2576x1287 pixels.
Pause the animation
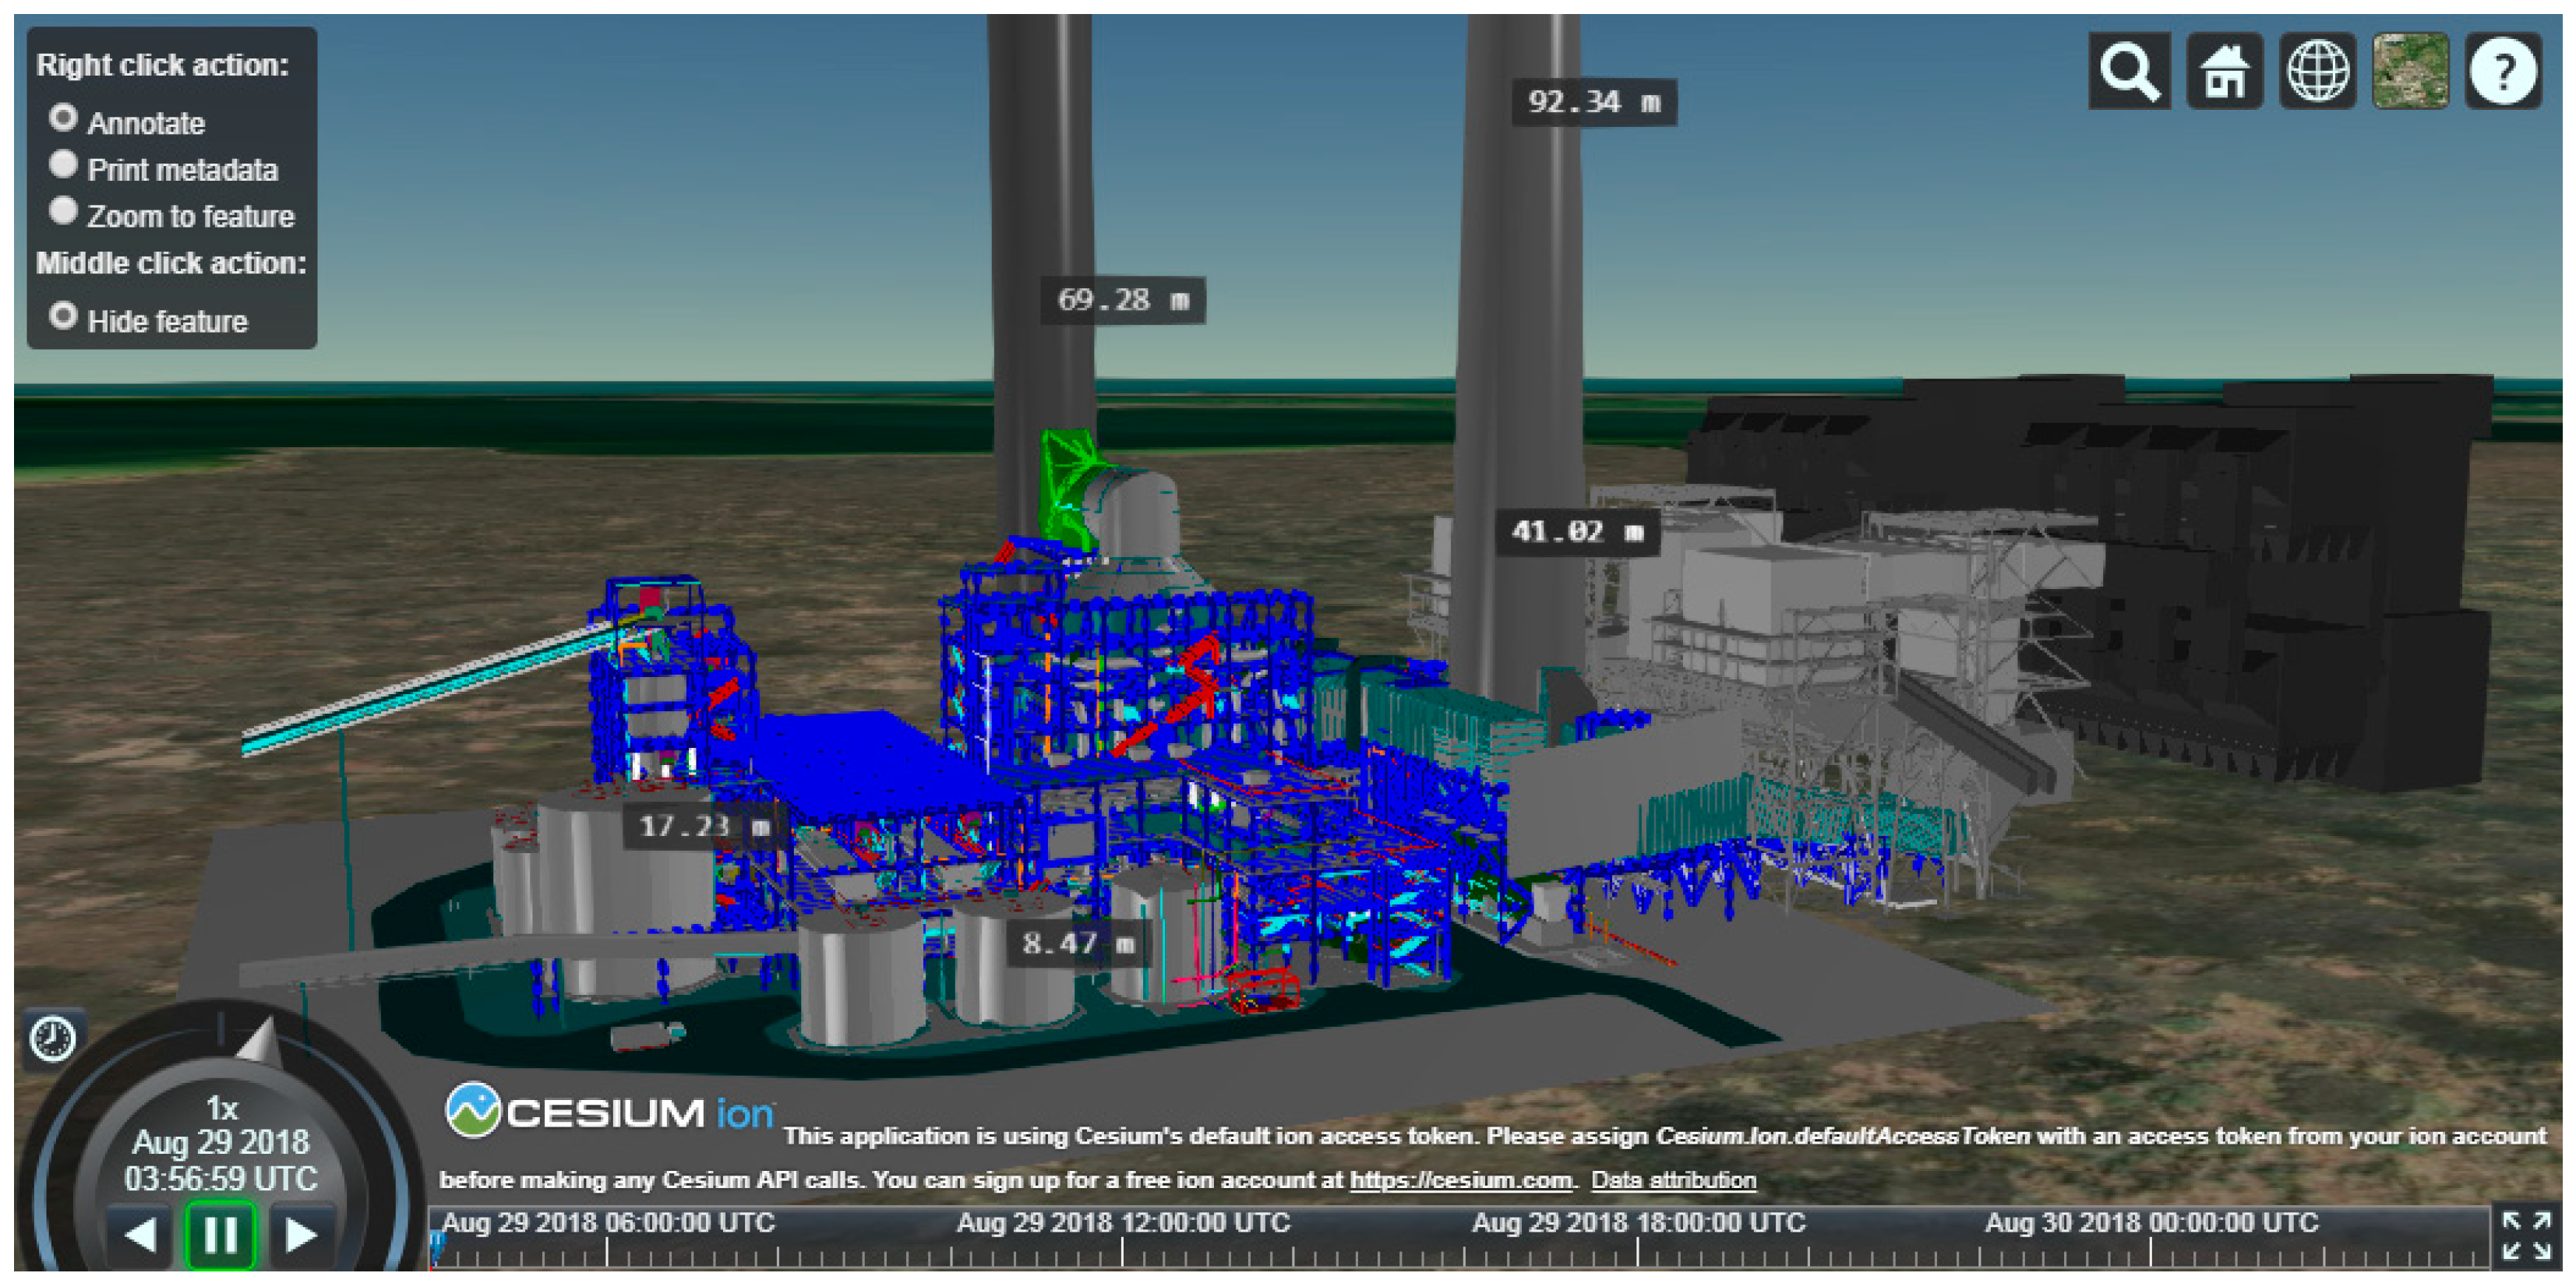tap(220, 1236)
